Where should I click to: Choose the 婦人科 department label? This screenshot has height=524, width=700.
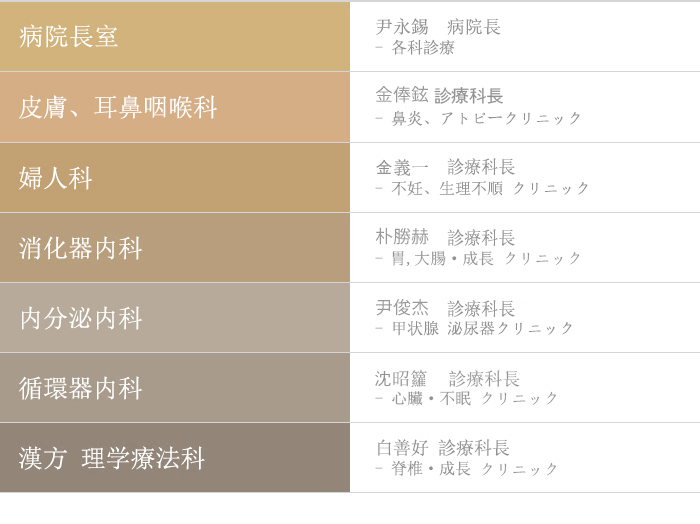tap(55, 178)
